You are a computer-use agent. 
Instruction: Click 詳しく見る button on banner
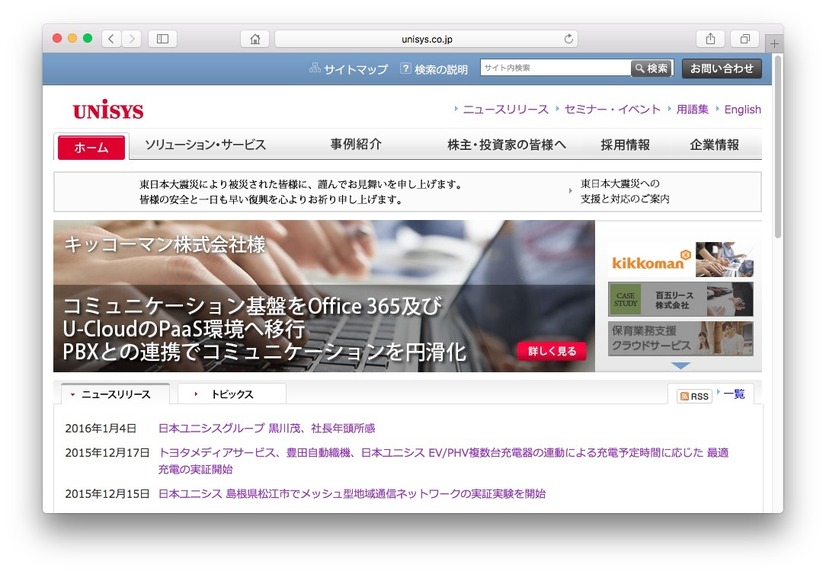(x=552, y=351)
